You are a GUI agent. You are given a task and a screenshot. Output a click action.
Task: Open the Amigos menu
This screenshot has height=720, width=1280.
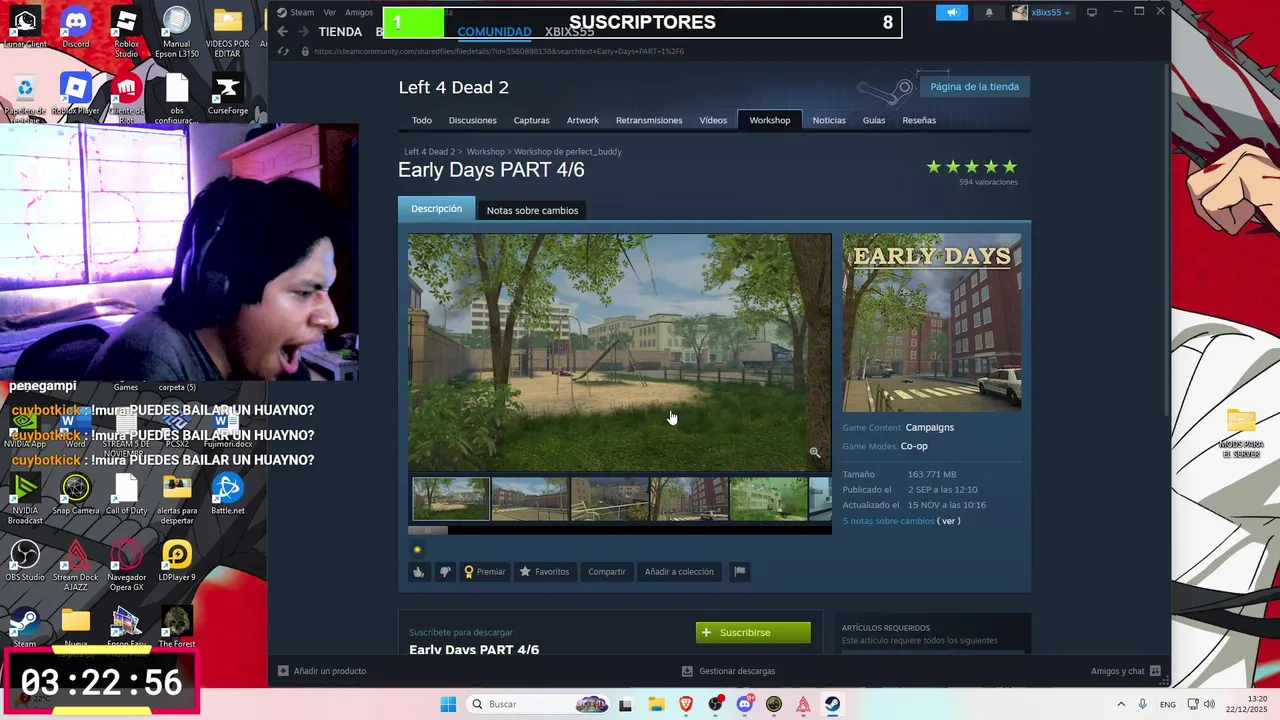pos(359,12)
